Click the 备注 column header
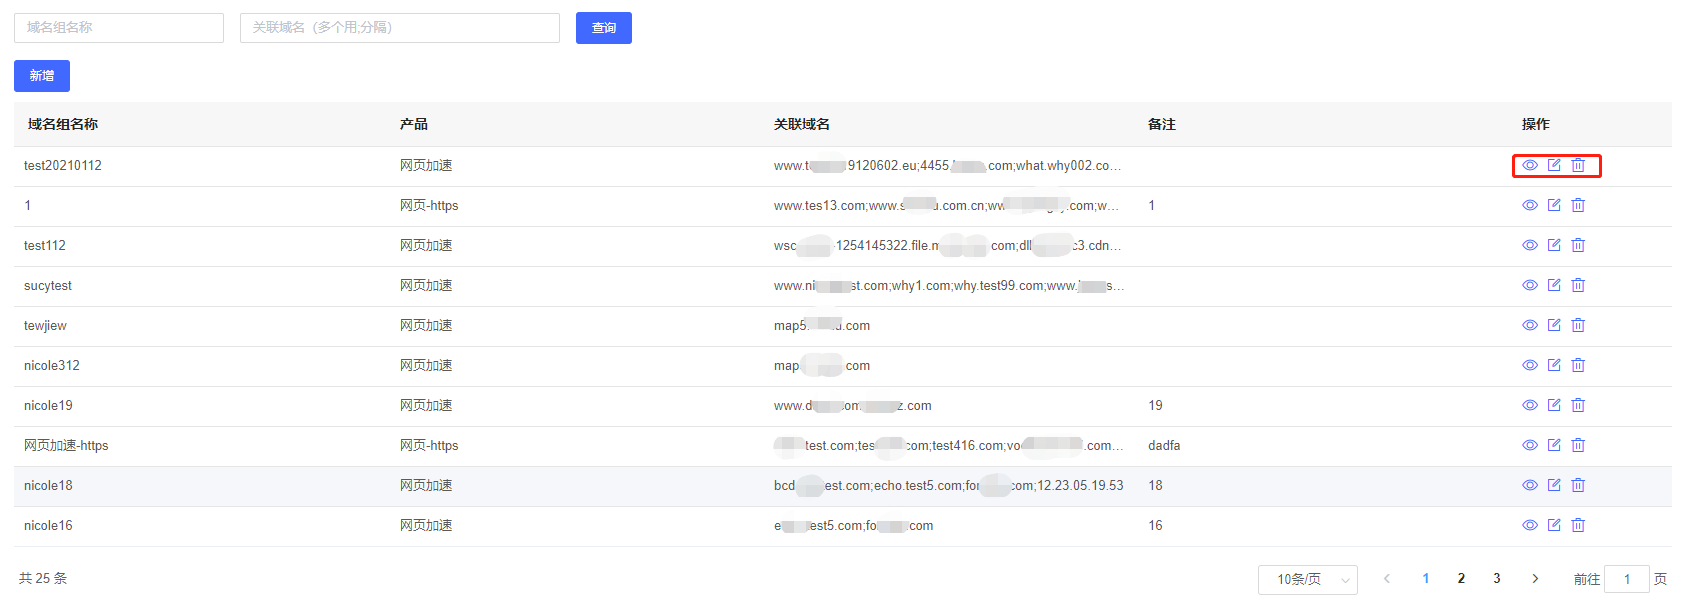Image resolution: width=1688 pixels, height=605 pixels. pyautogui.click(x=1162, y=124)
